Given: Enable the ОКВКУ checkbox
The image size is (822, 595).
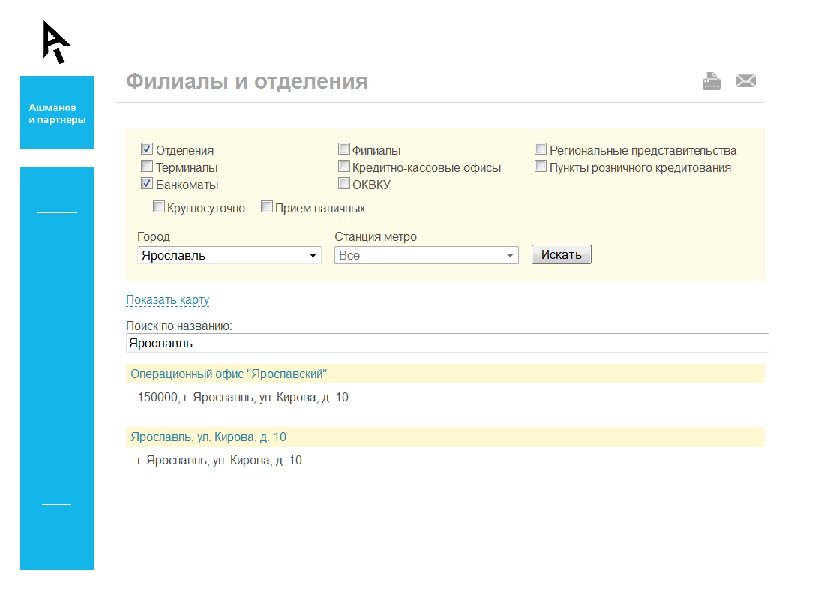Looking at the screenshot, I should click(x=344, y=183).
